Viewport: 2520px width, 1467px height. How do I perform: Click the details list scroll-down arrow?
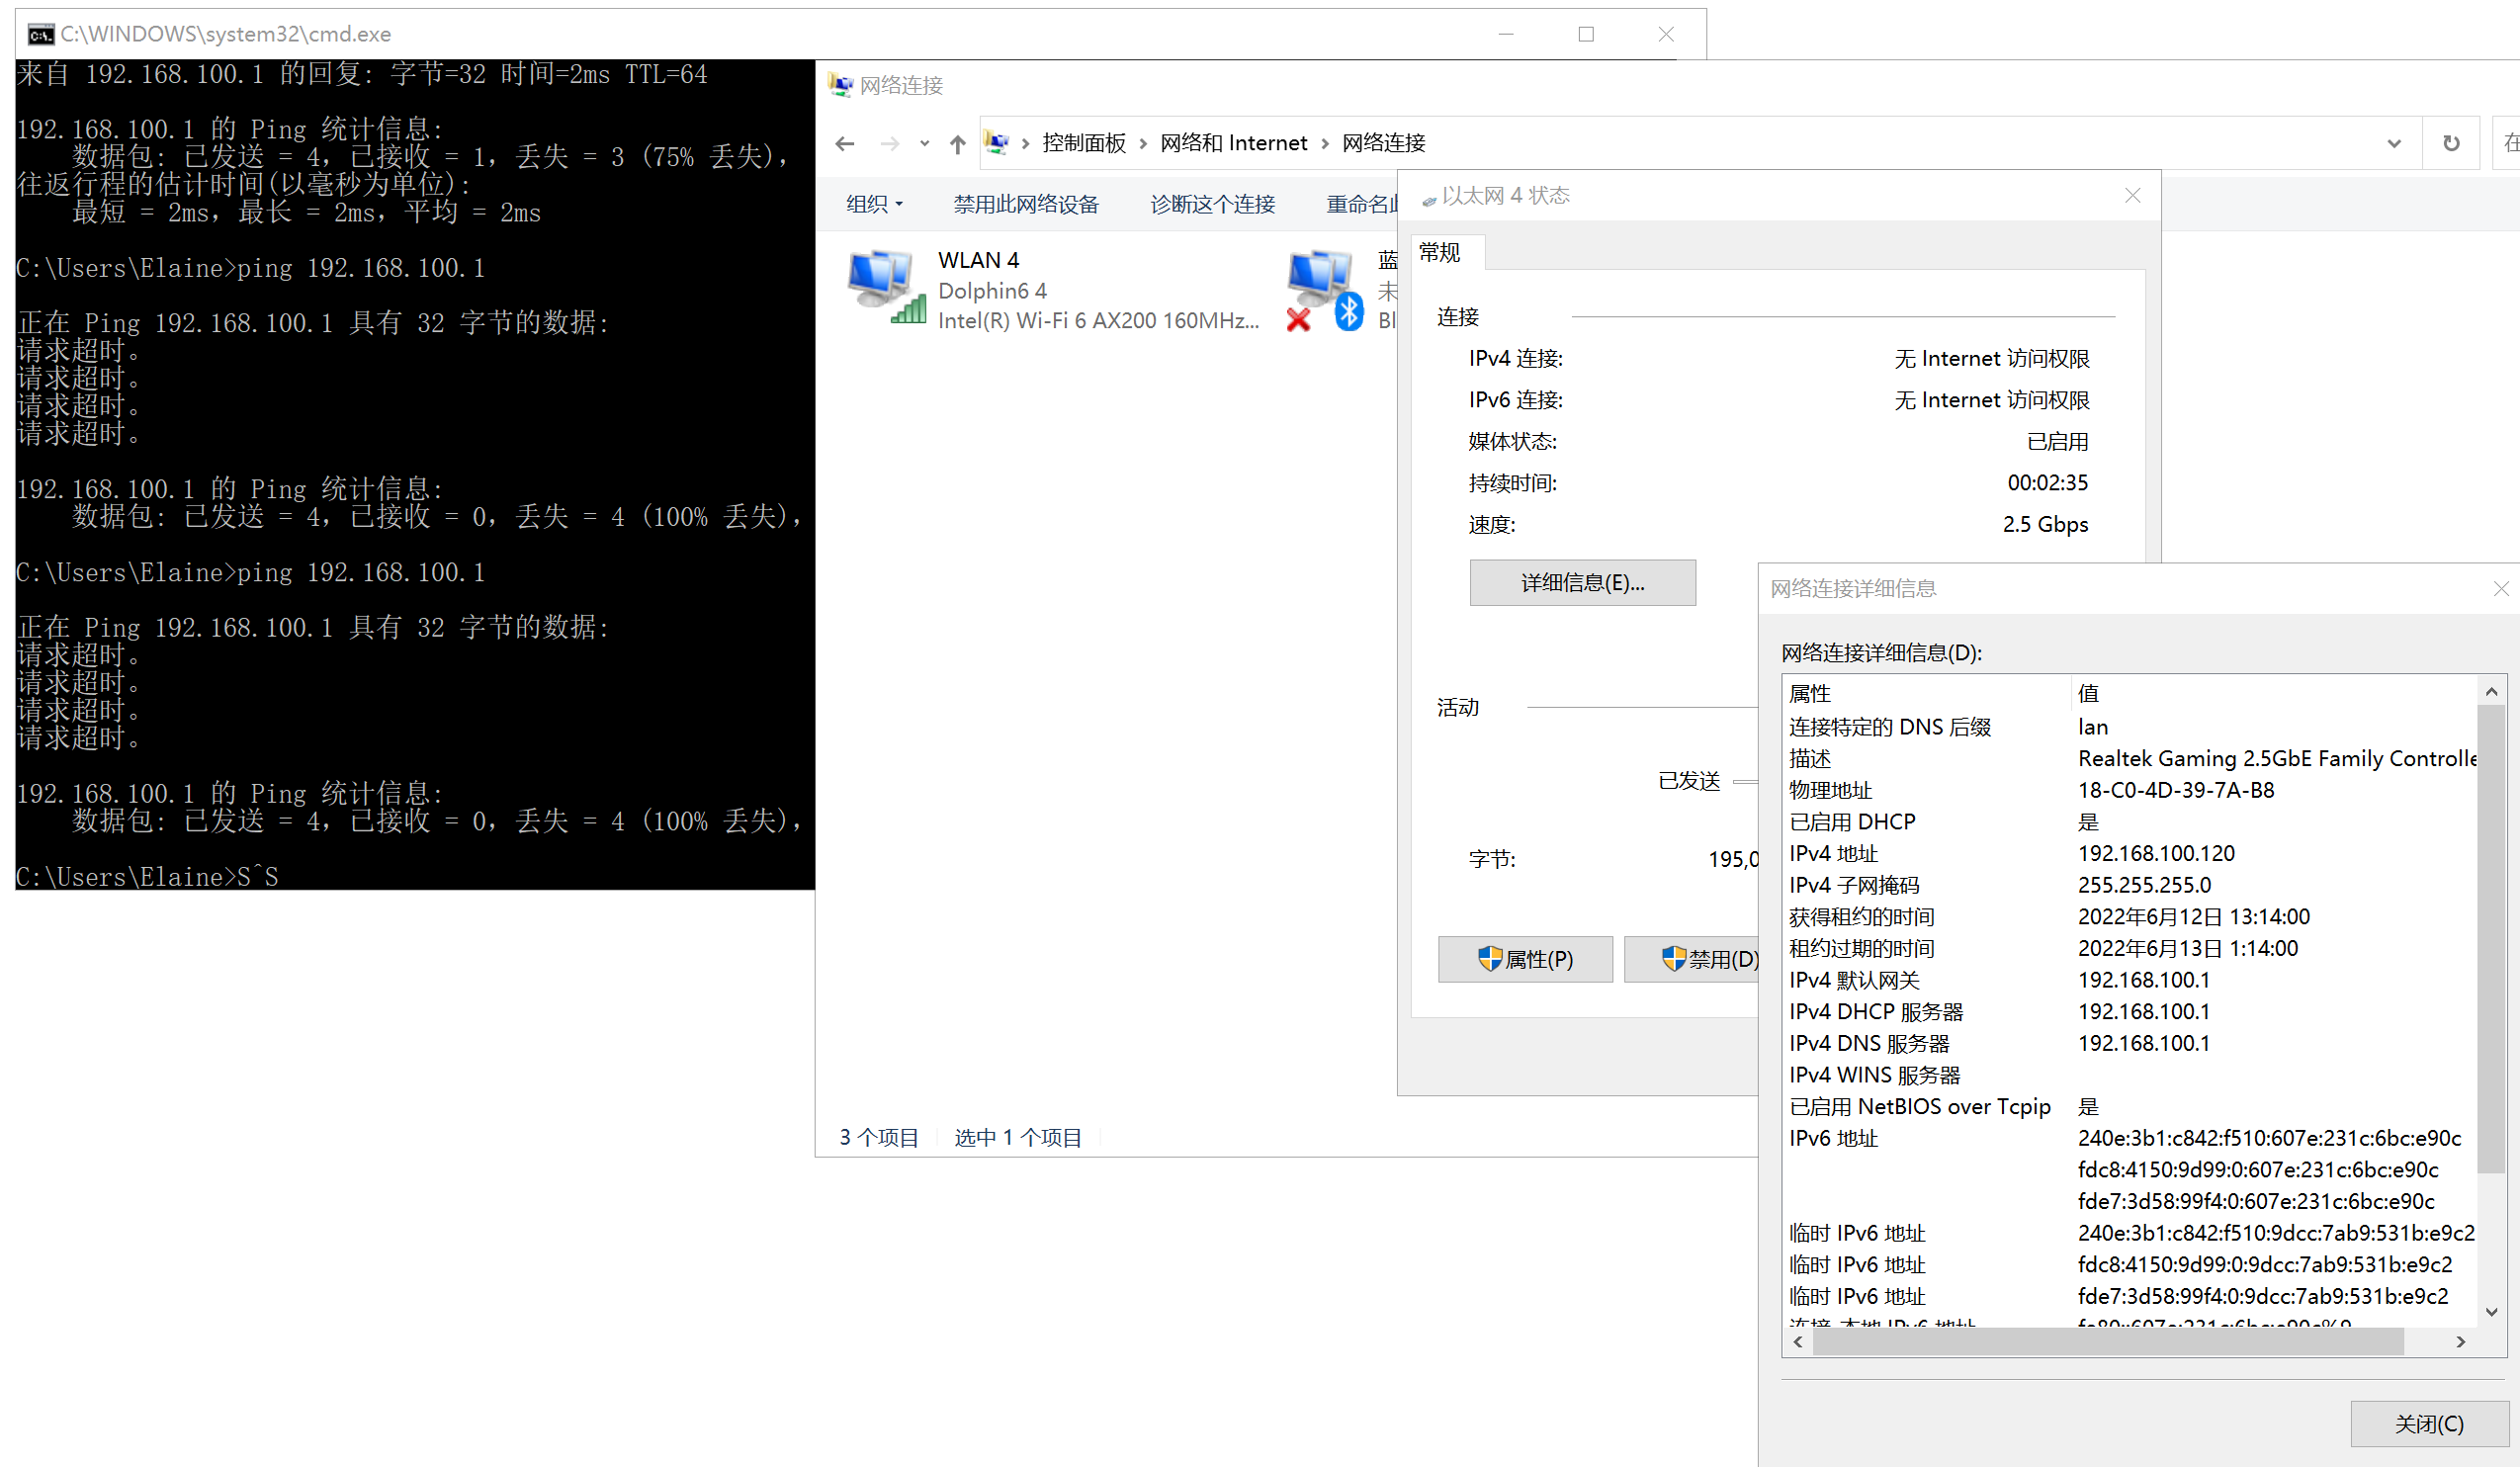point(2491,1311)
